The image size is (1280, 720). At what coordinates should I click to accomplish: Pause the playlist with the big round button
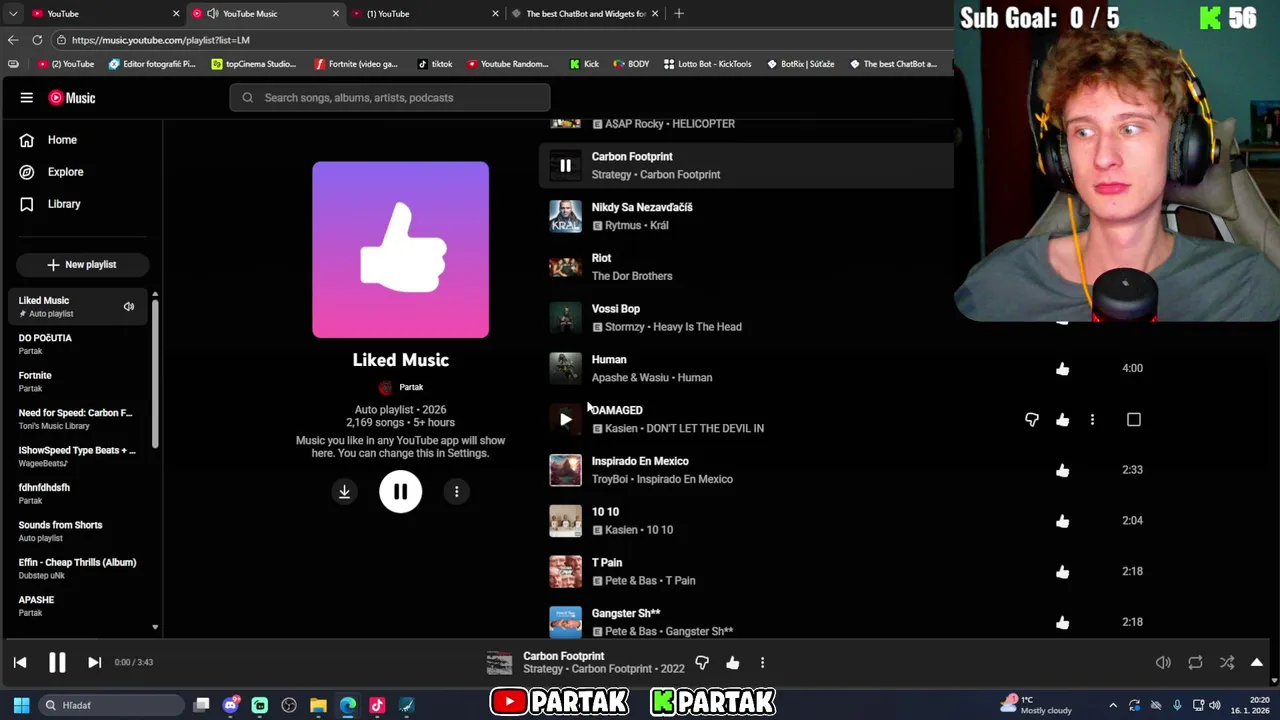click(400, 491)
